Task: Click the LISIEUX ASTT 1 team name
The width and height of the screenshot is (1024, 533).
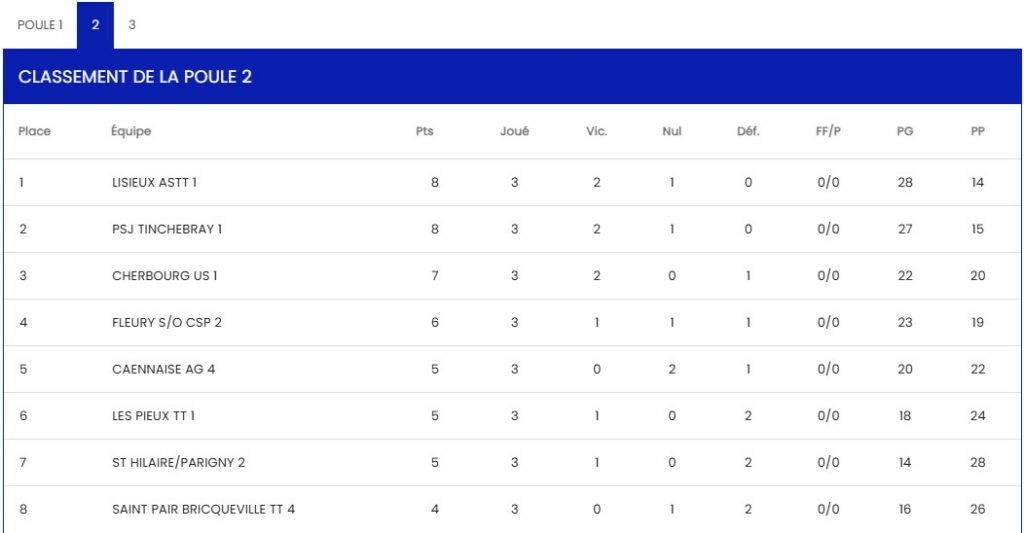Action: point(154,183)
